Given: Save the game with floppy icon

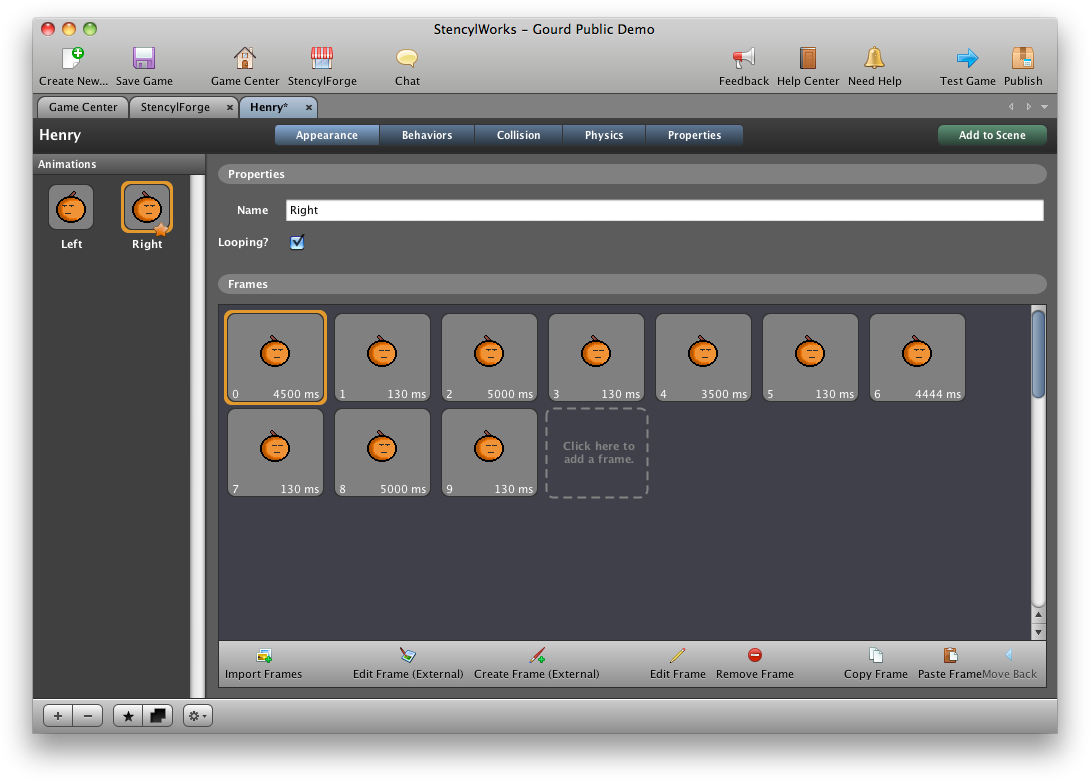Looking at the screenshot, I should click(144, 59).
